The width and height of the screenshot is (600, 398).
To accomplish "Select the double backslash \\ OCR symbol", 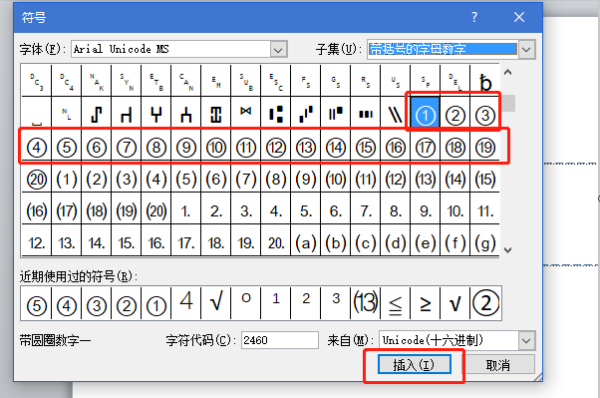I will tap(395, 113).
